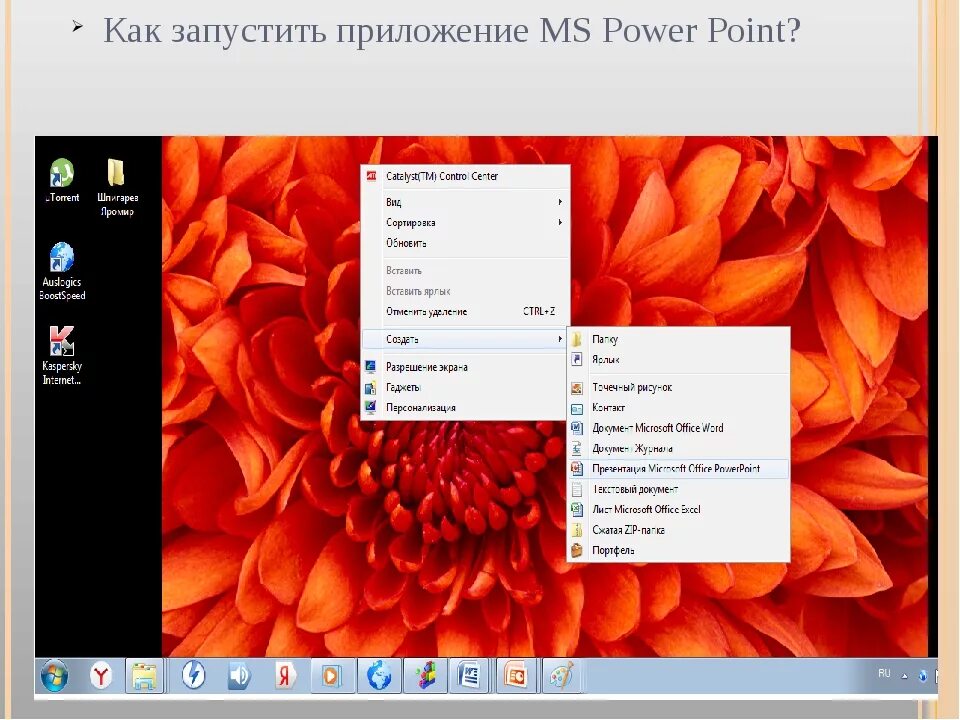Select the uTorrent desktop shortcut
The height and width of the screenshot is (720, 960).
(x=62, y=180)
